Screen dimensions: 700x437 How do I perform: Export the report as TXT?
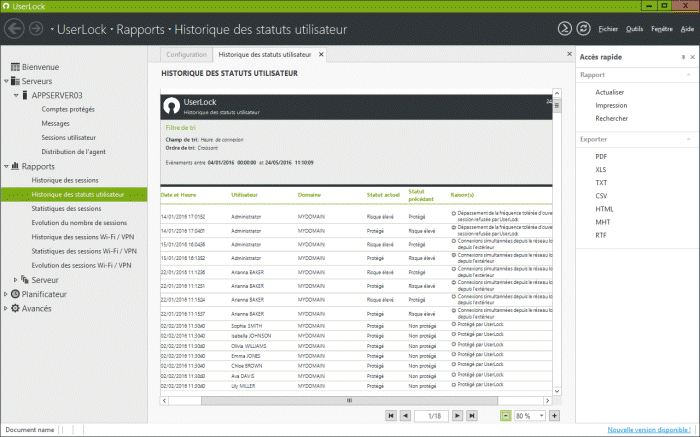pyautogui.click(x=601, y=183)
